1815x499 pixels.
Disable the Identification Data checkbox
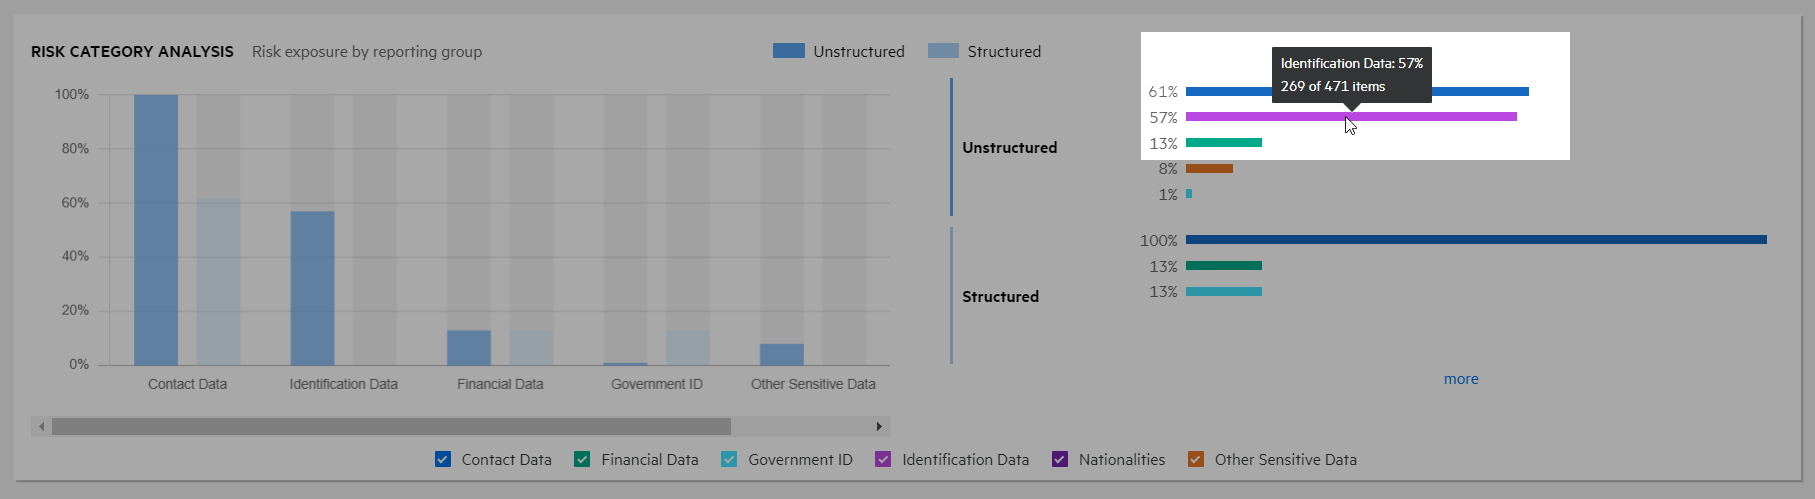[883, 460]
